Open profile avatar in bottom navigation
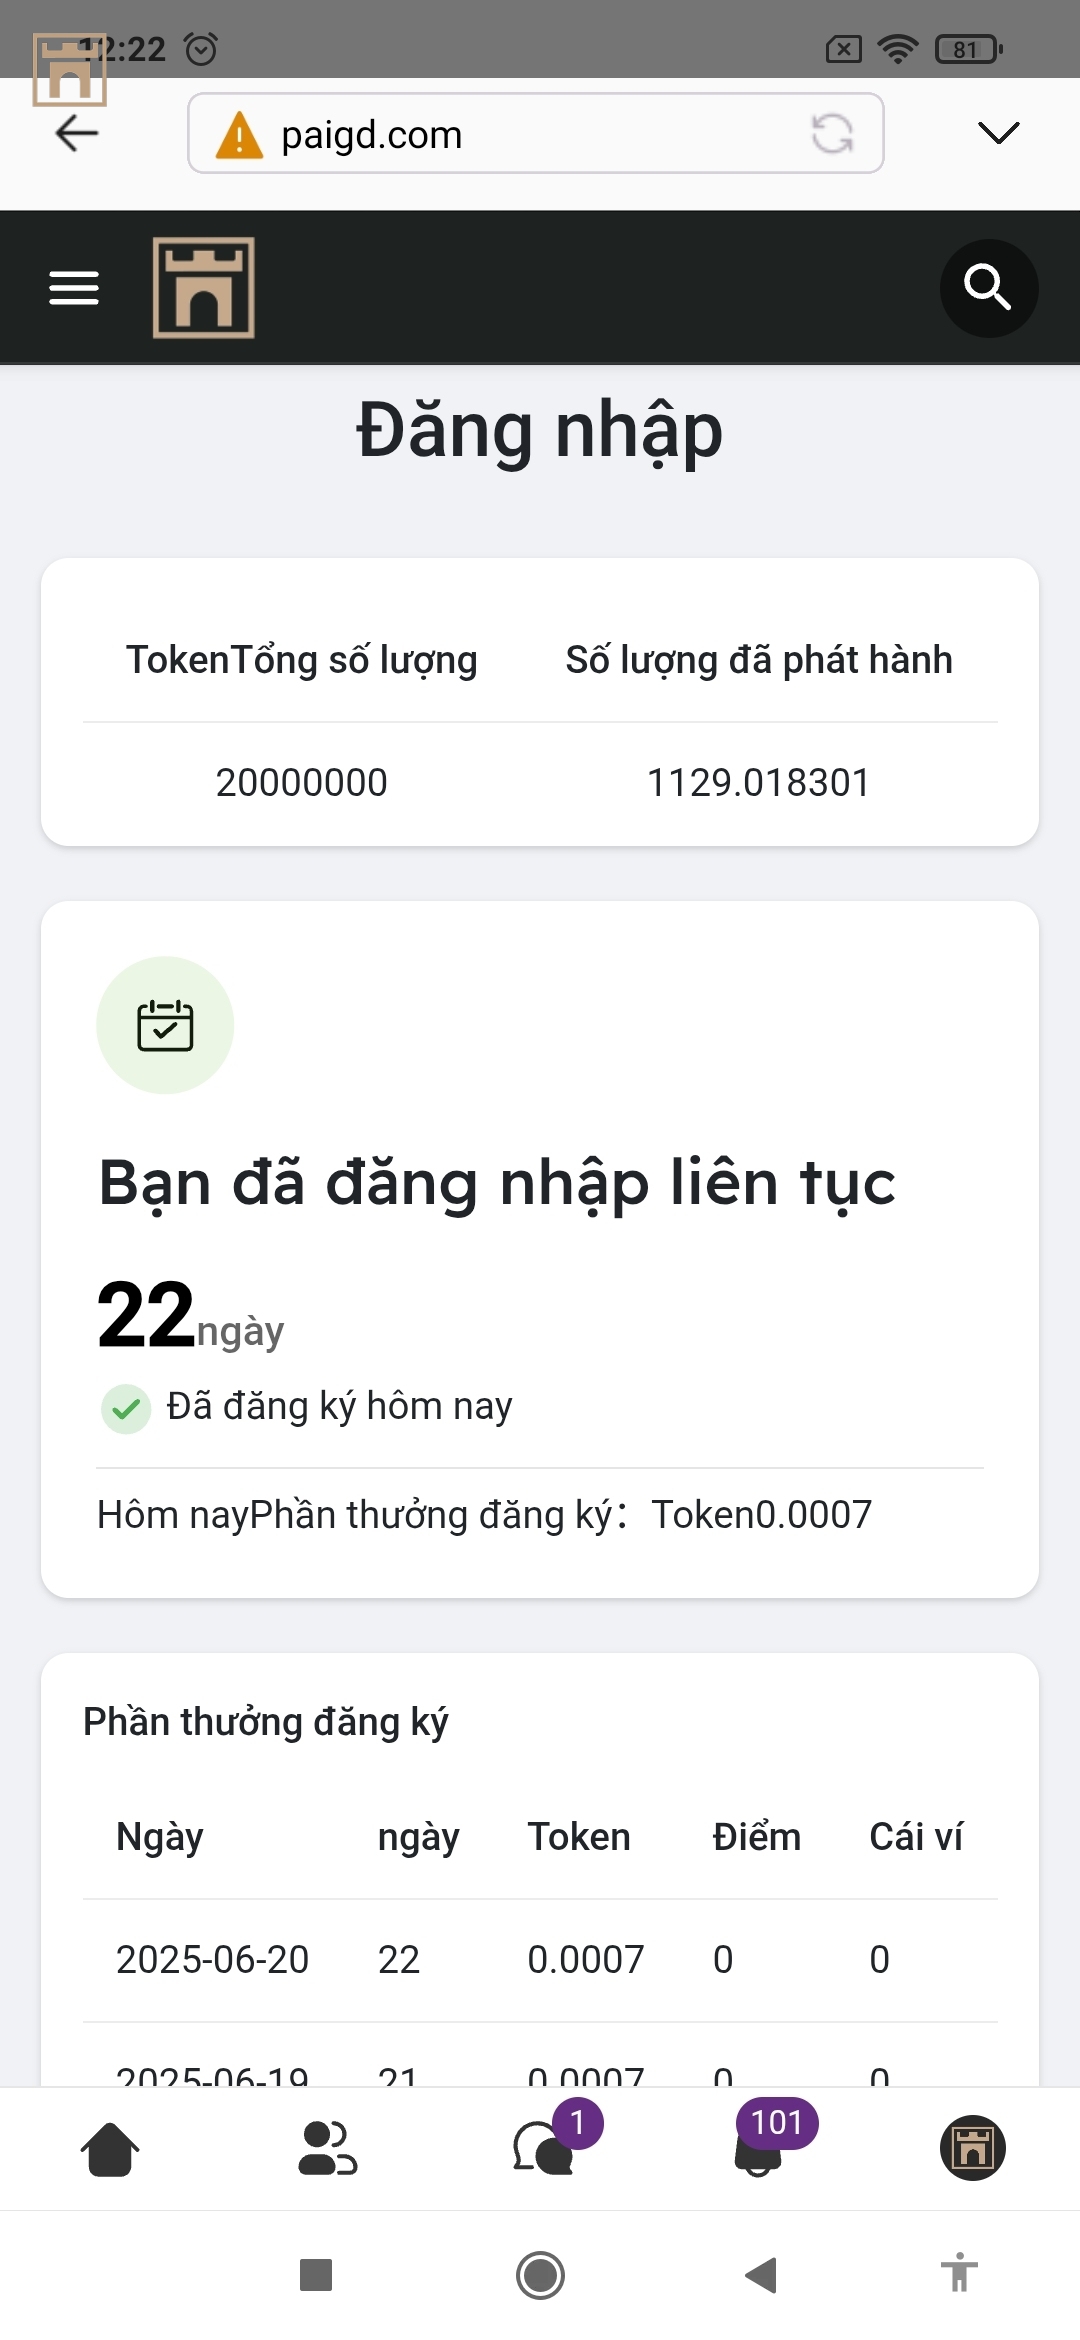This screenshot has width=1080, height=2340. point(972,2148)
